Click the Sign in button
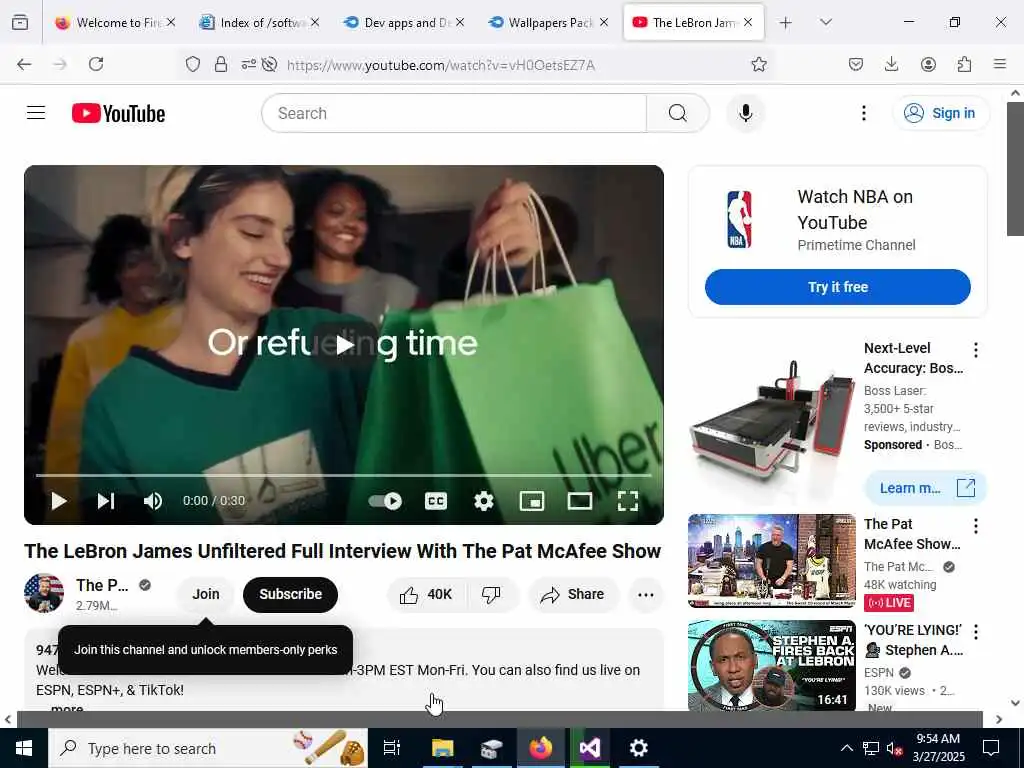 (940, 113)
